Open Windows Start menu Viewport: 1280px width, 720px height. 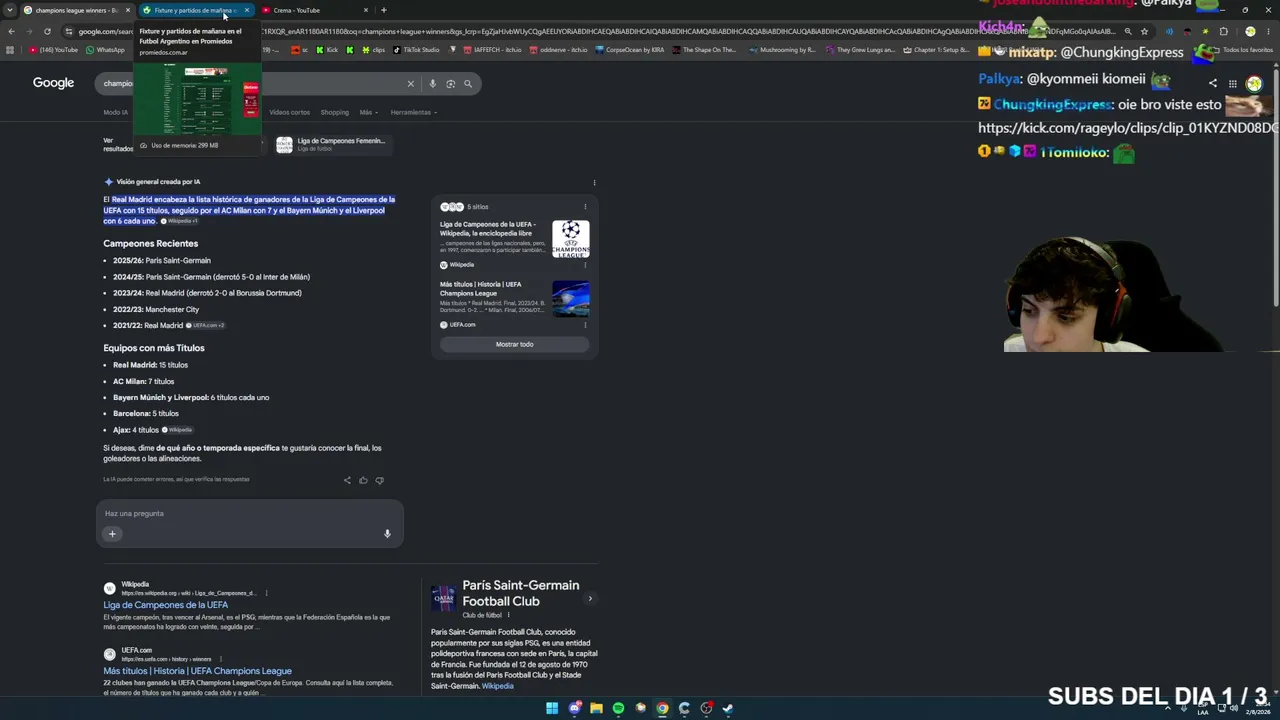[x=551, y=708]
